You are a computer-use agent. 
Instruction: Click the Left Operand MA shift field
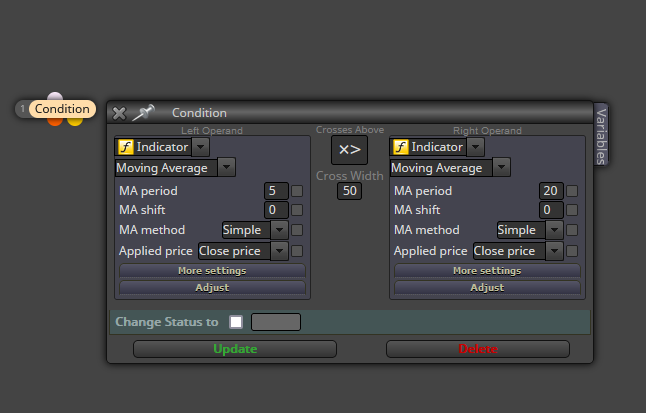(276, 210)
